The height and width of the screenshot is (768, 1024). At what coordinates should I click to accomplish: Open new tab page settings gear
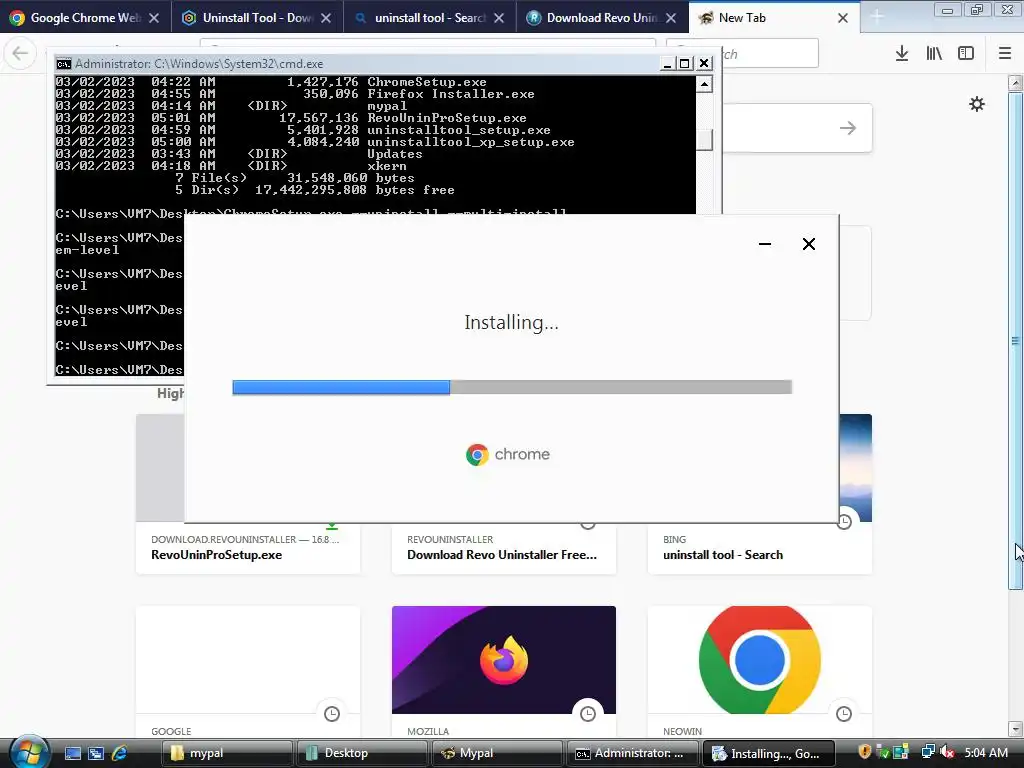tap(977, 104)
